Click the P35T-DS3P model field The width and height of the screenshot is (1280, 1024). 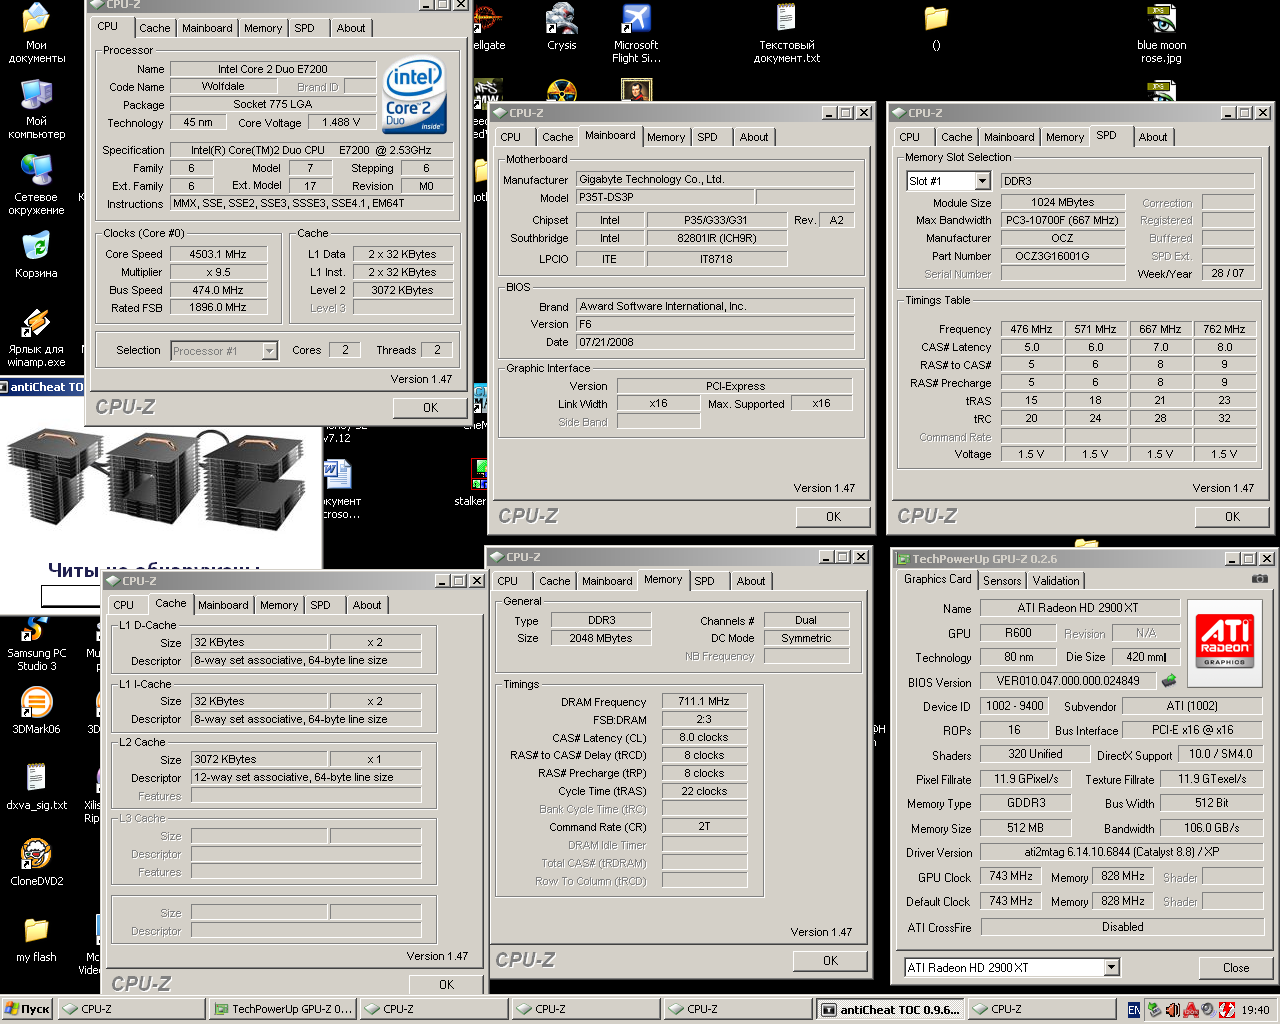click(665, 198)
